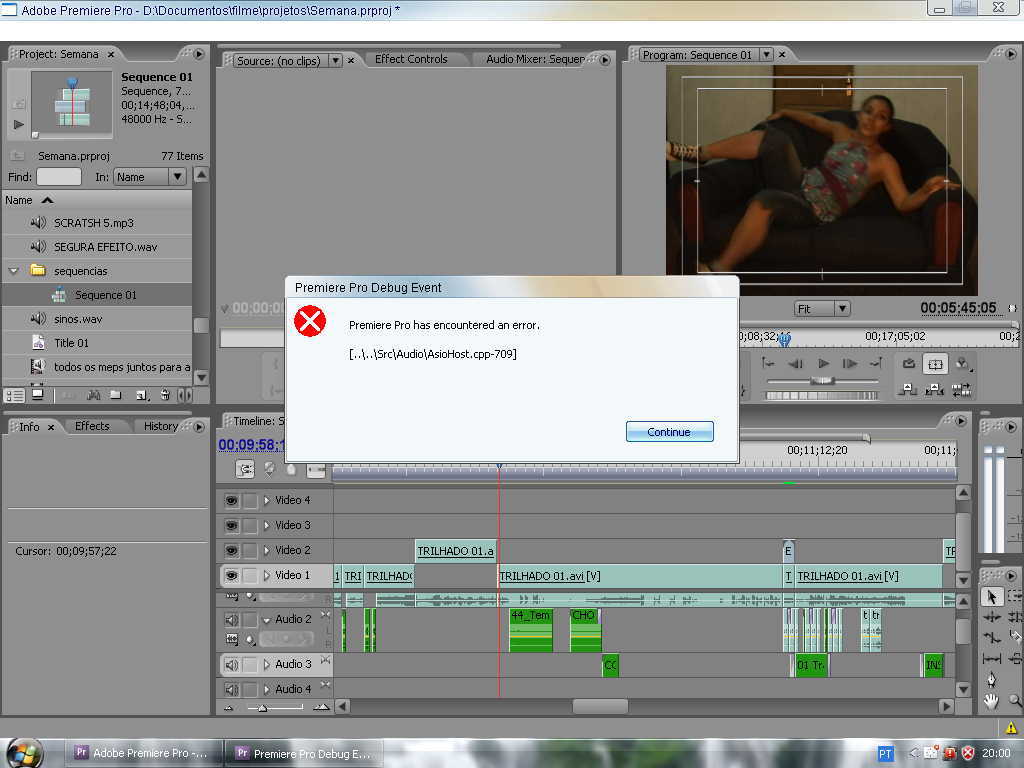Click the Program monitor jog wheel

pyautogui.click(x=822, y=395)
